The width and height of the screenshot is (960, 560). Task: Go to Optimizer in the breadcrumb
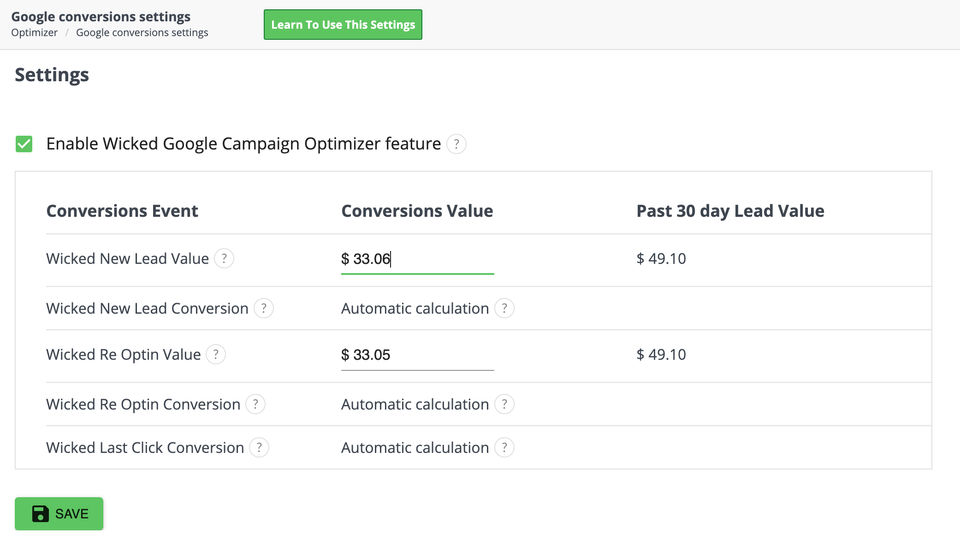coord(34,33)
